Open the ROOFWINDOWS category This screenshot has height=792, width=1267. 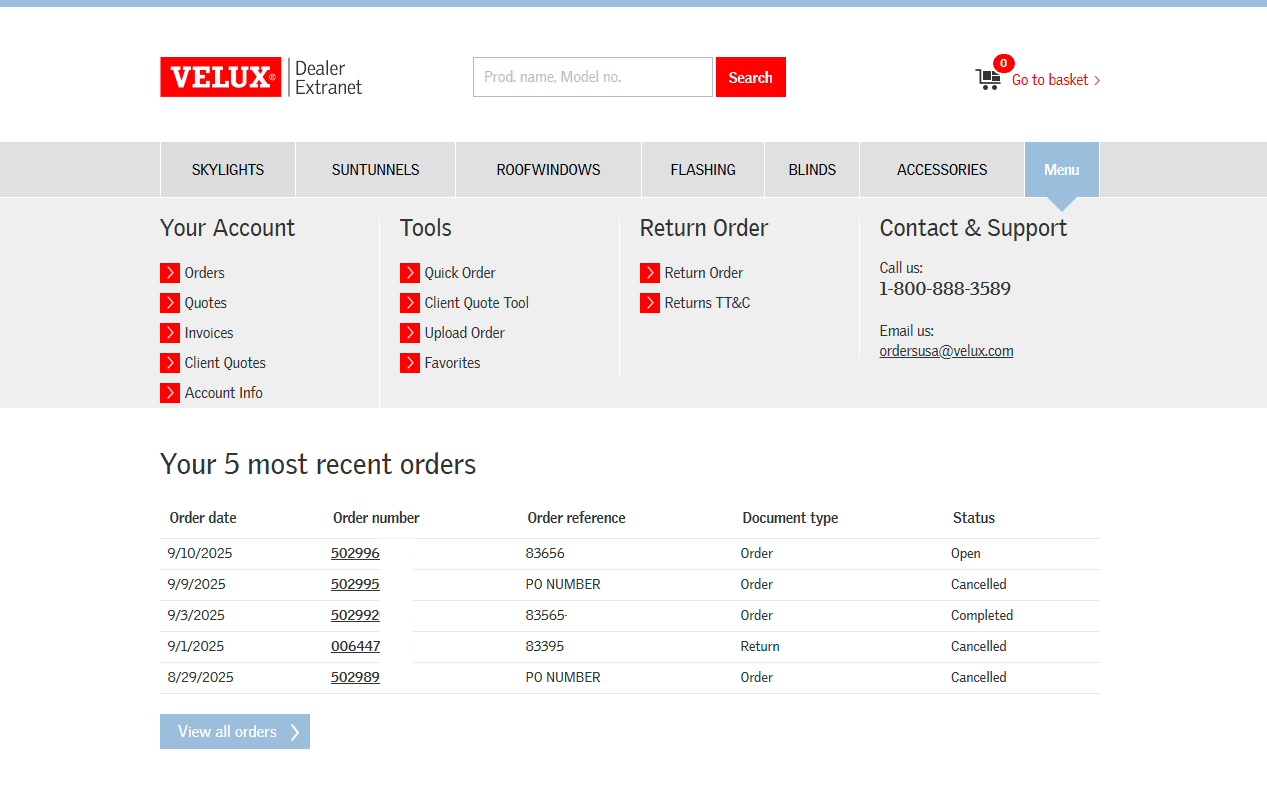click(548, 170)
